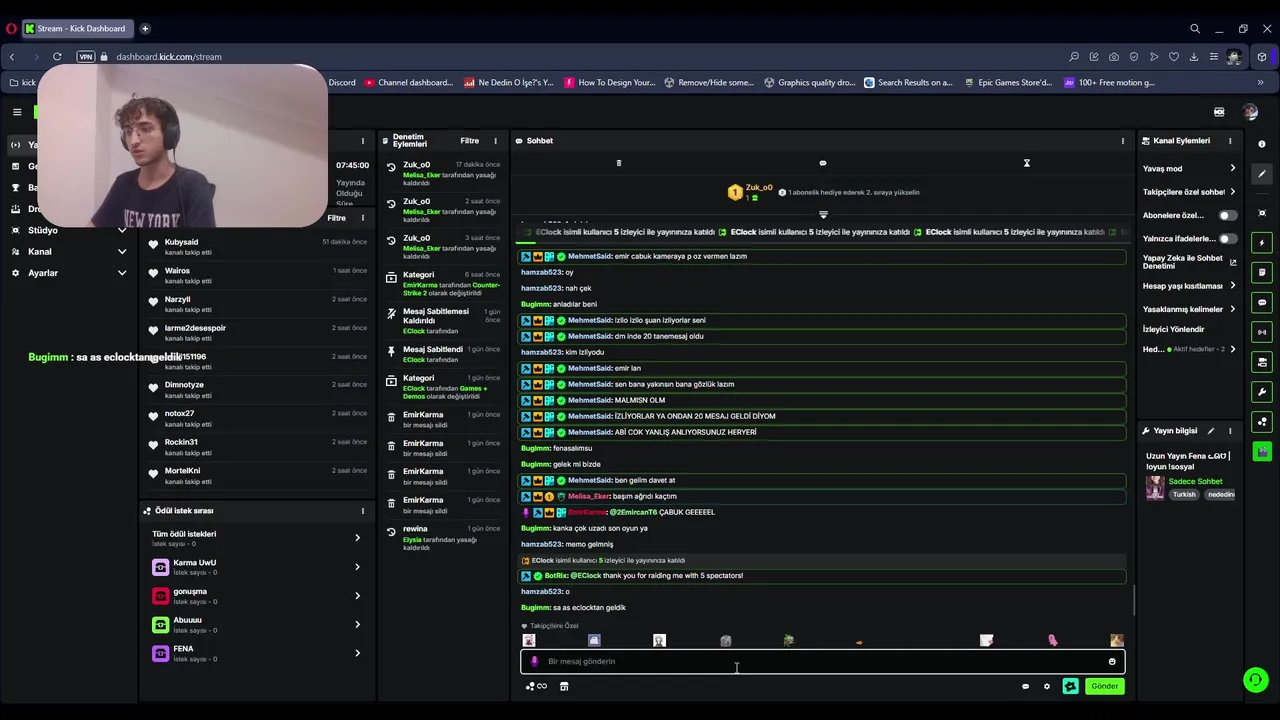Open Channel dashboard bookmark
The width and height of the screenshot is (1280, 720).
(x=409, y=83)
